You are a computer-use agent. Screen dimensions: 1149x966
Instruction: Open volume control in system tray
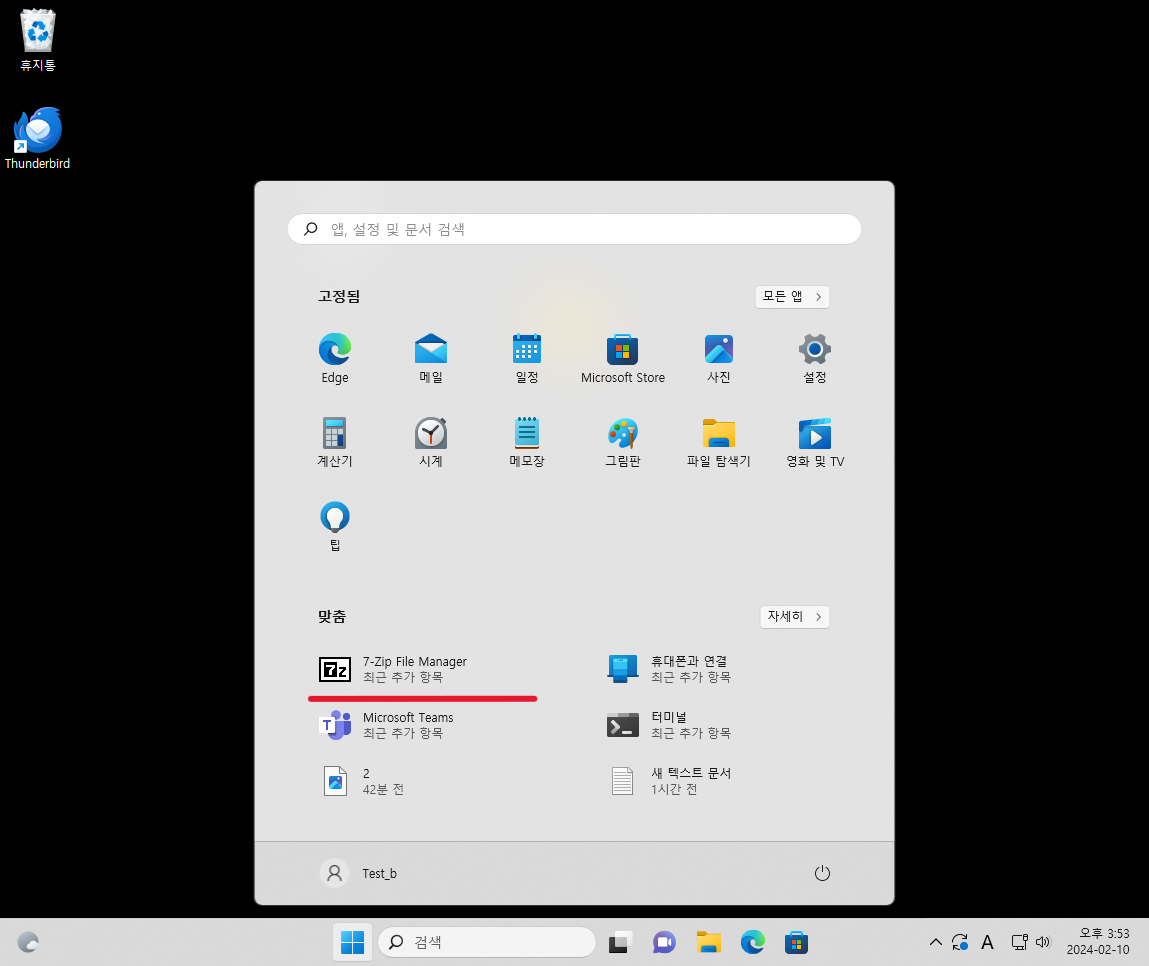(x=1043, y=942)
